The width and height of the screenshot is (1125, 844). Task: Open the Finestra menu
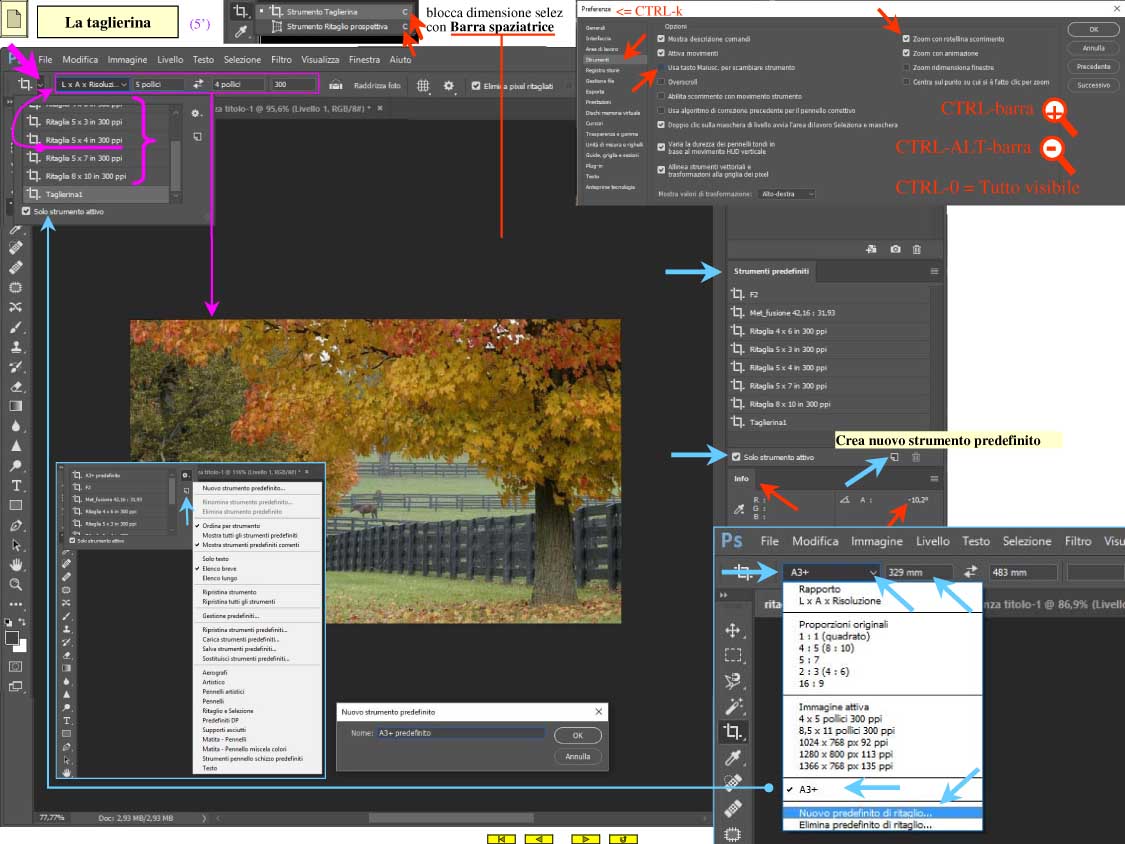[364, 60]
